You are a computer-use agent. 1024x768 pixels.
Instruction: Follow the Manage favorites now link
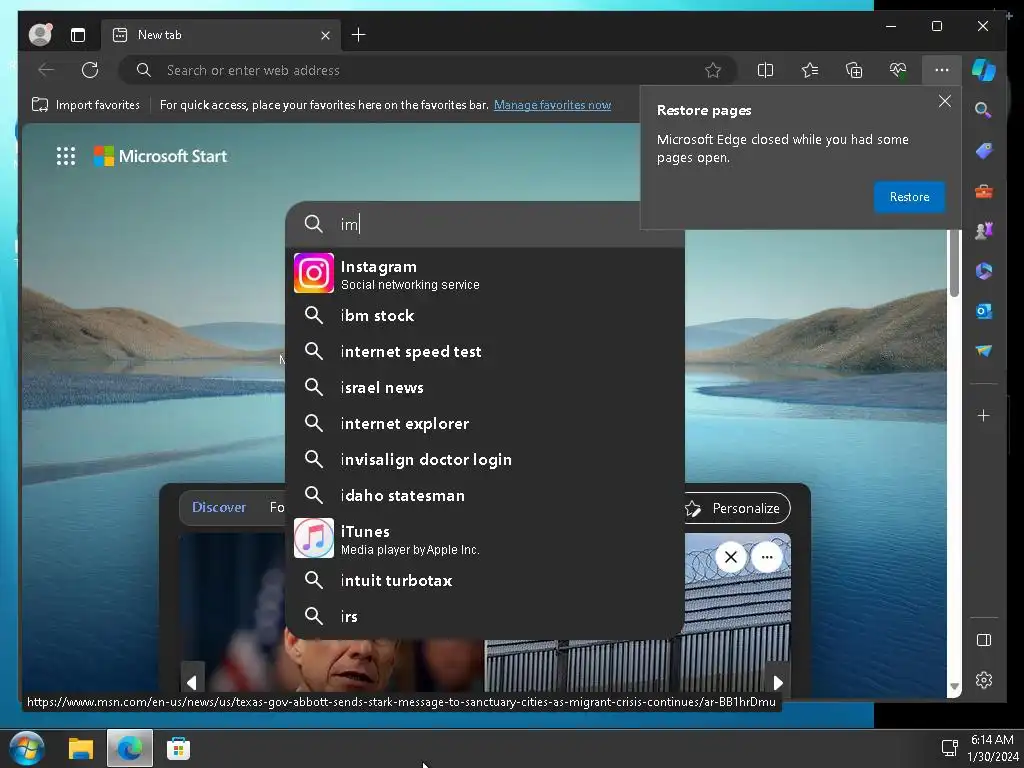pyautogui.click(x=552, y=104)
